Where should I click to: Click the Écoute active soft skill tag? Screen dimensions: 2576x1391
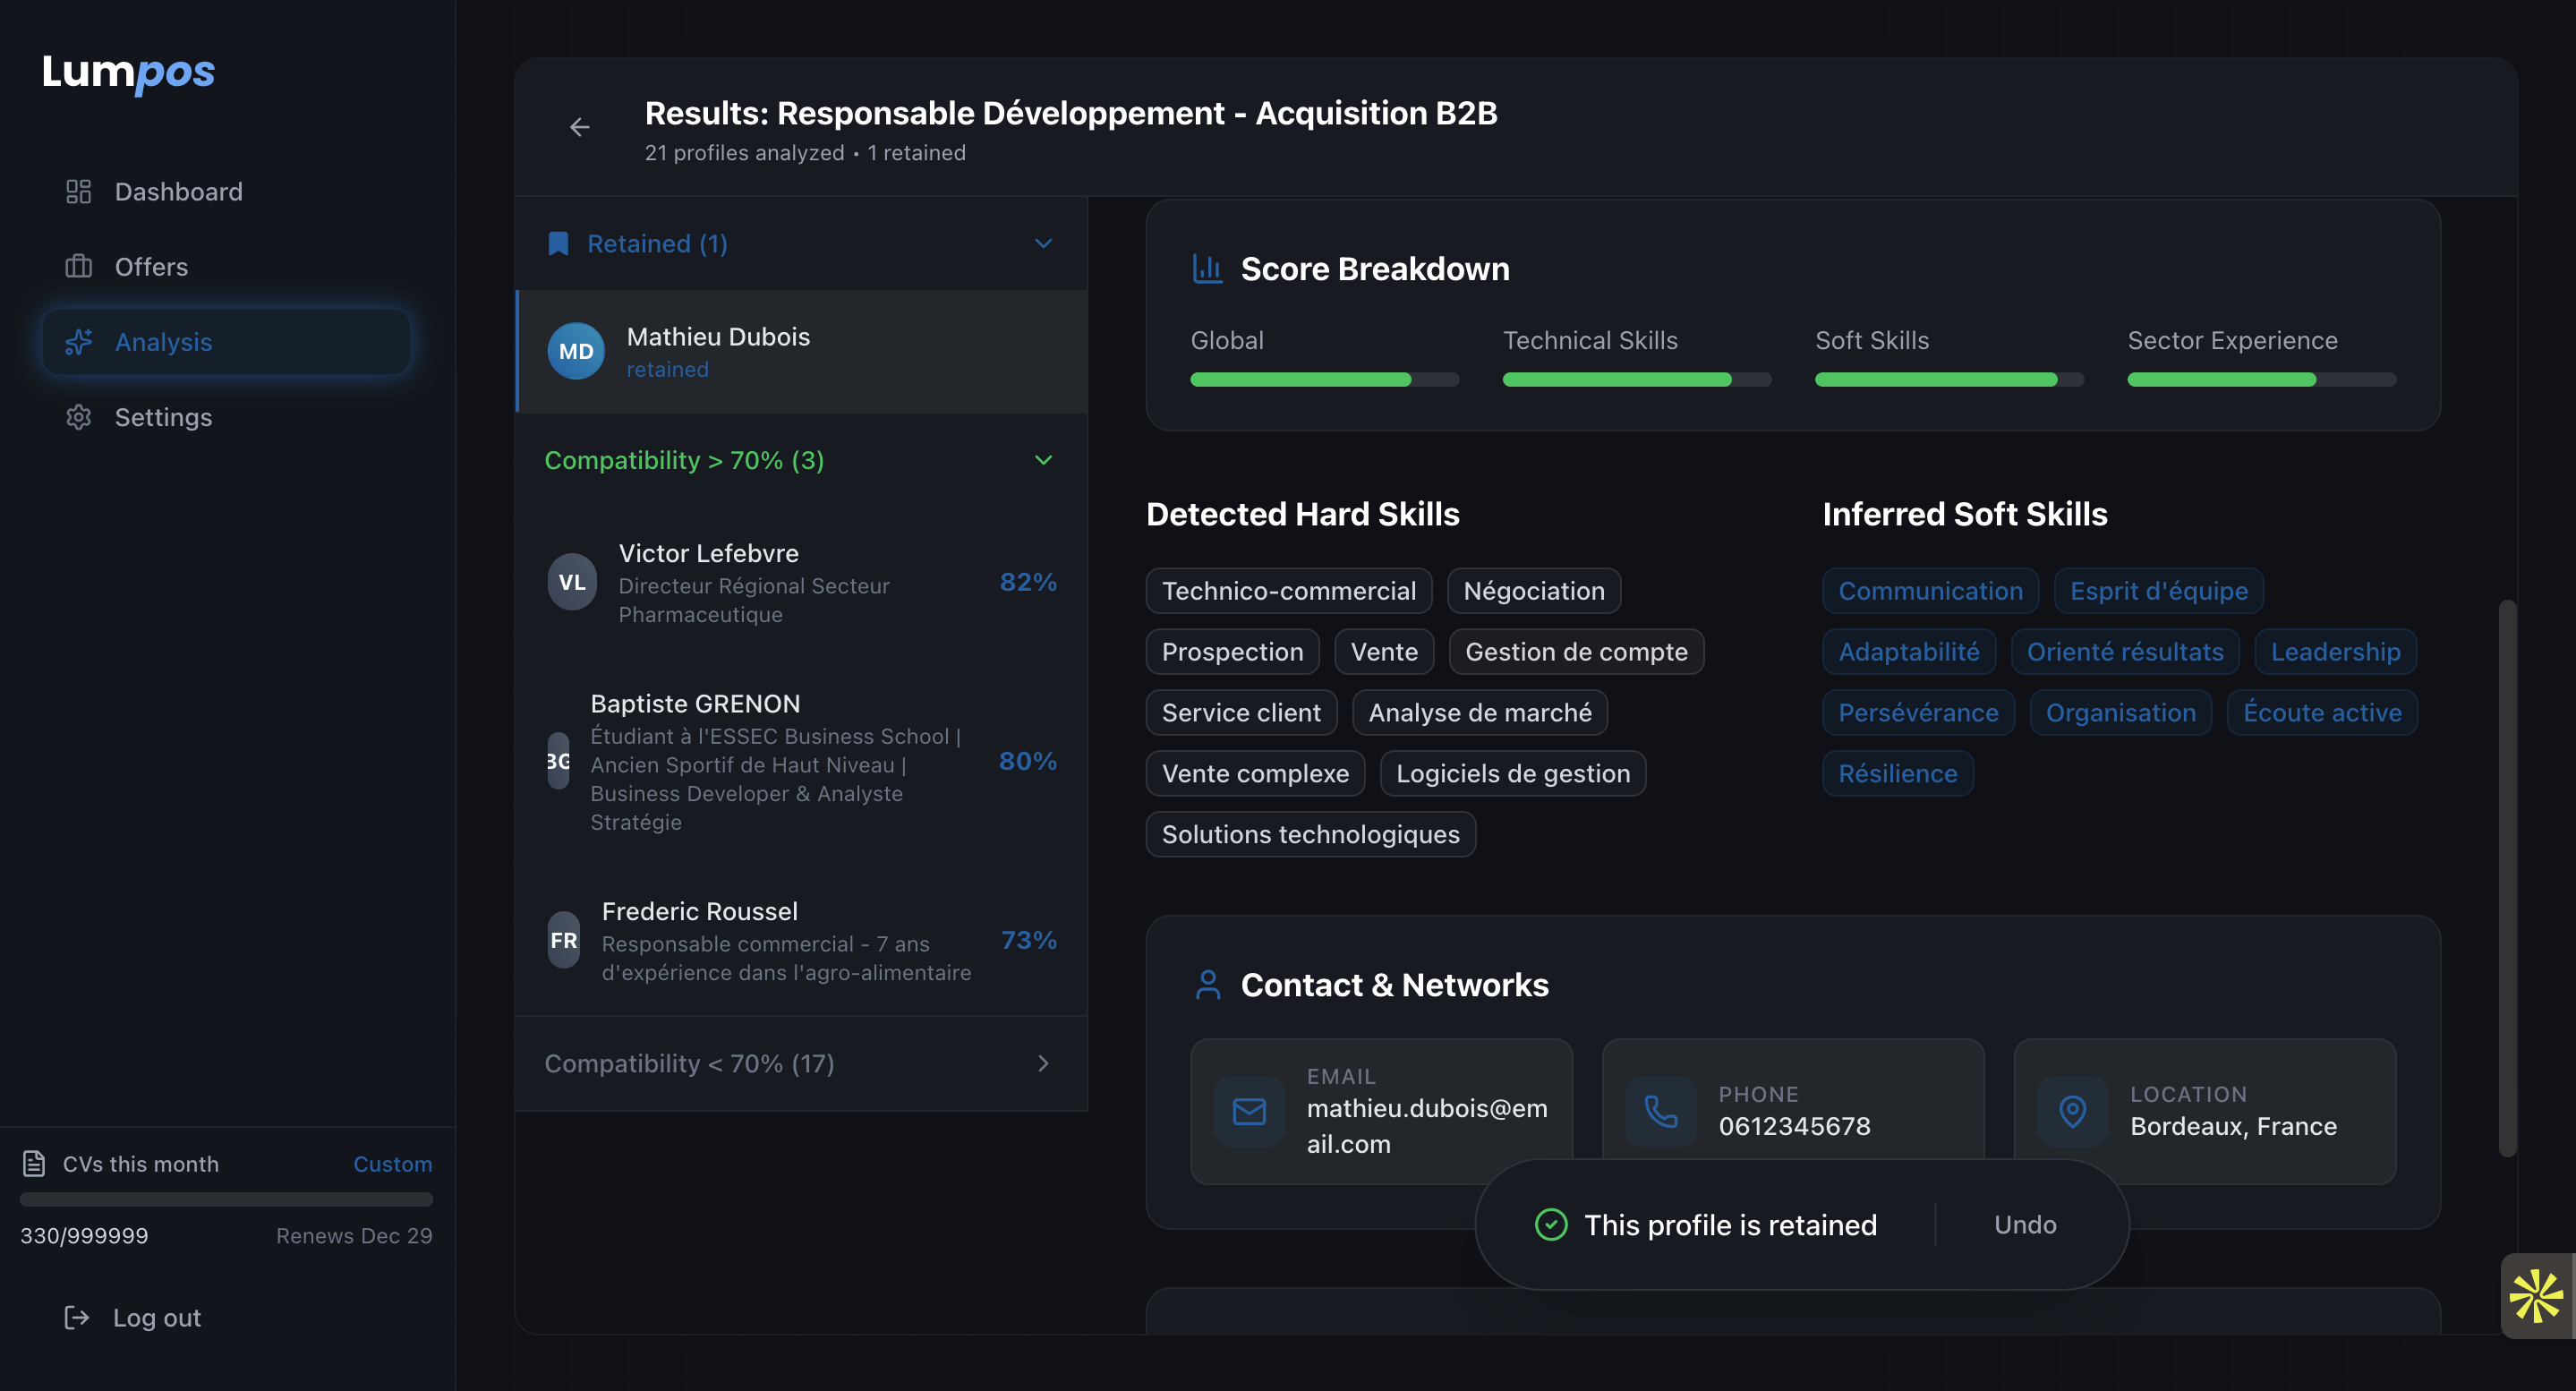pyautogui.click(x=2321, y=712)
